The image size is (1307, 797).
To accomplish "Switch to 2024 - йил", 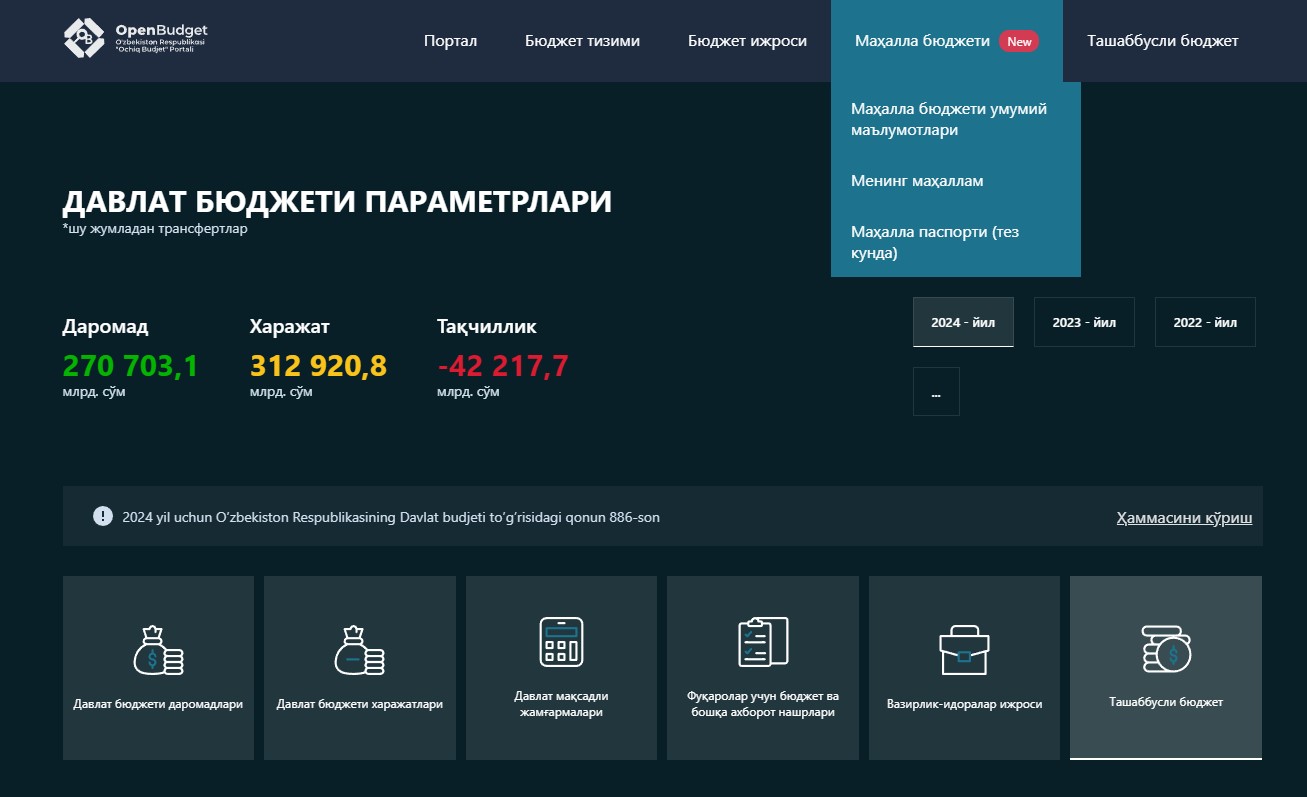I will pyautogui.click(x=963, y=322).
